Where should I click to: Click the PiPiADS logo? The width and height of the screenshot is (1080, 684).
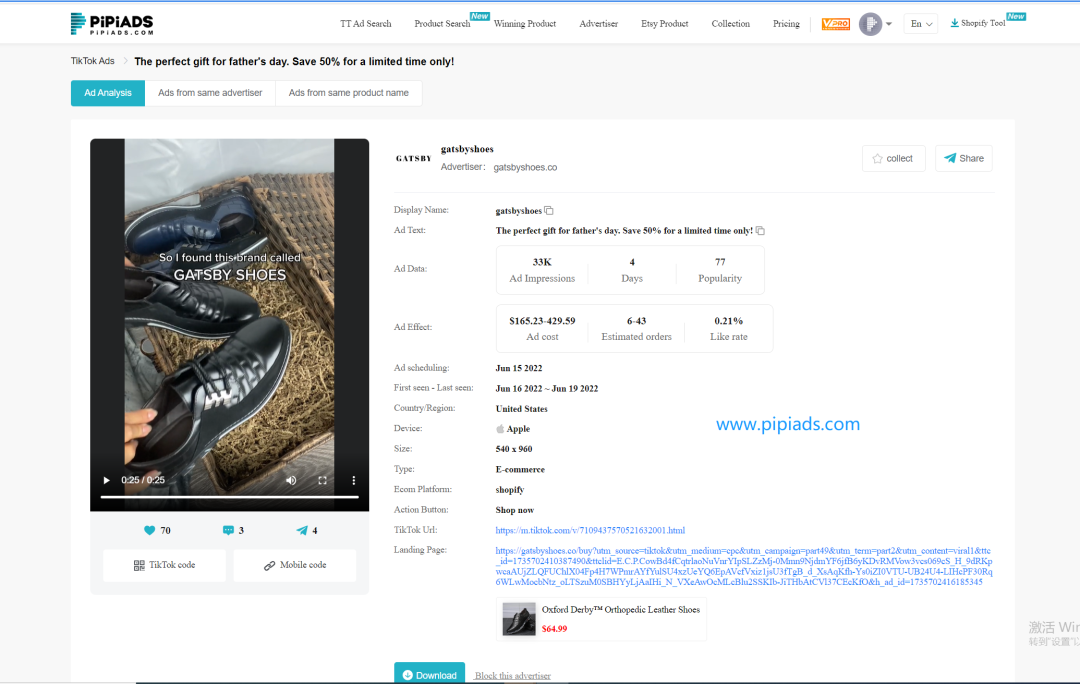112,24
